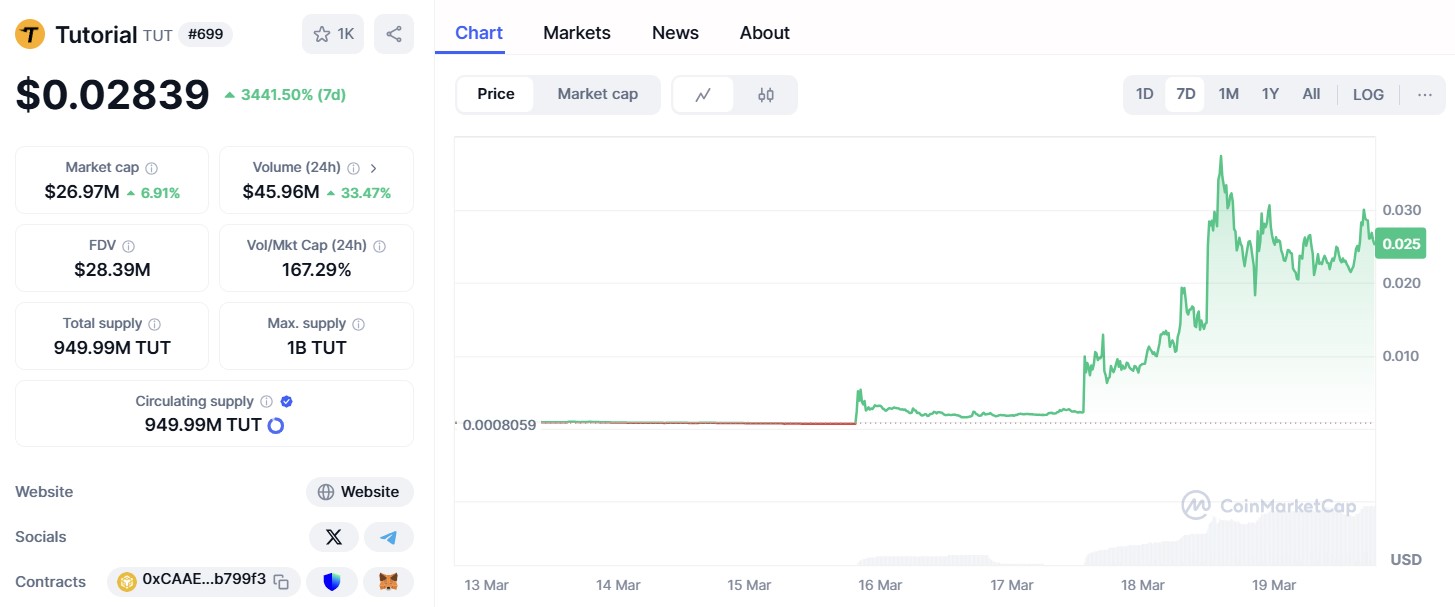This screenshot has width=1455, height=607.
Task: Expand Volume (24h) chevron arrow
Action: [373, 168]
